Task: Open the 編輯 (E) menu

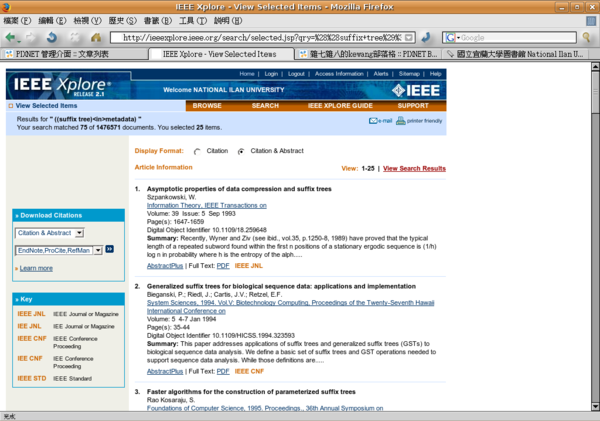Action: 52,21
